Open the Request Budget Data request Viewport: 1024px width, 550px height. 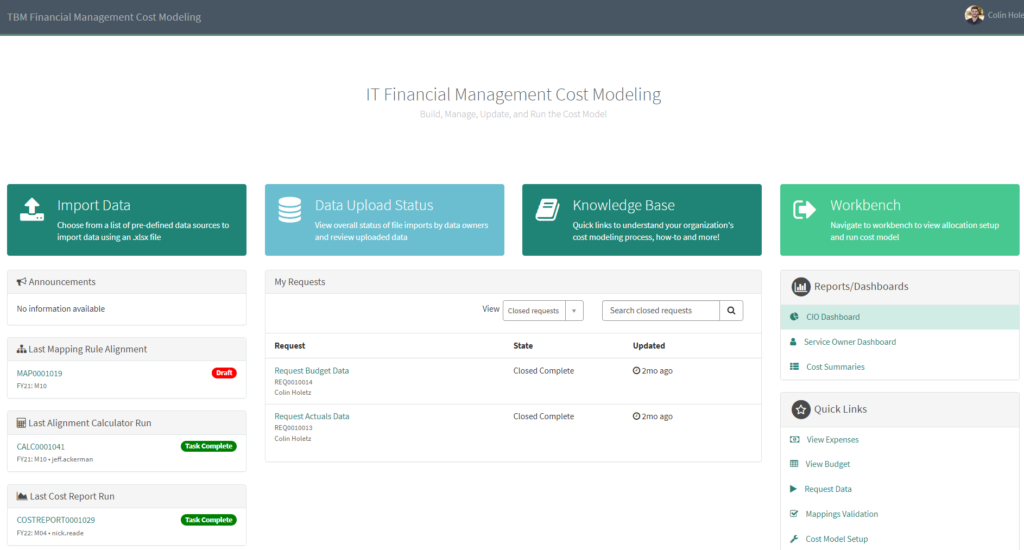coord(312,371)
